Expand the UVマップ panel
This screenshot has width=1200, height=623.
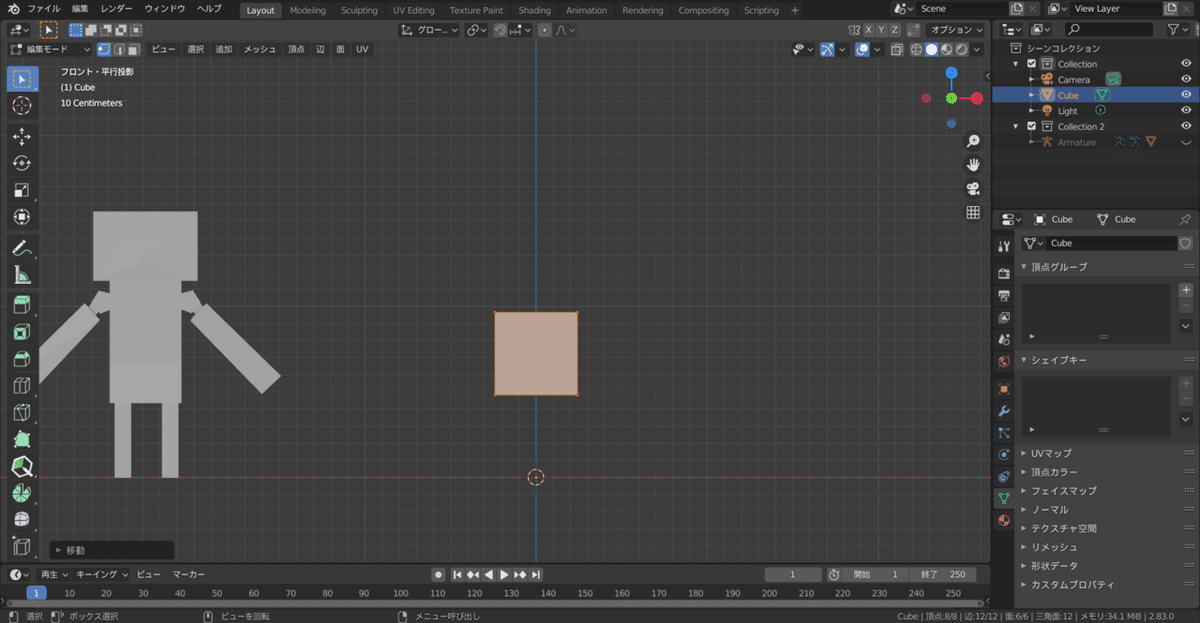coord(1051,453)
